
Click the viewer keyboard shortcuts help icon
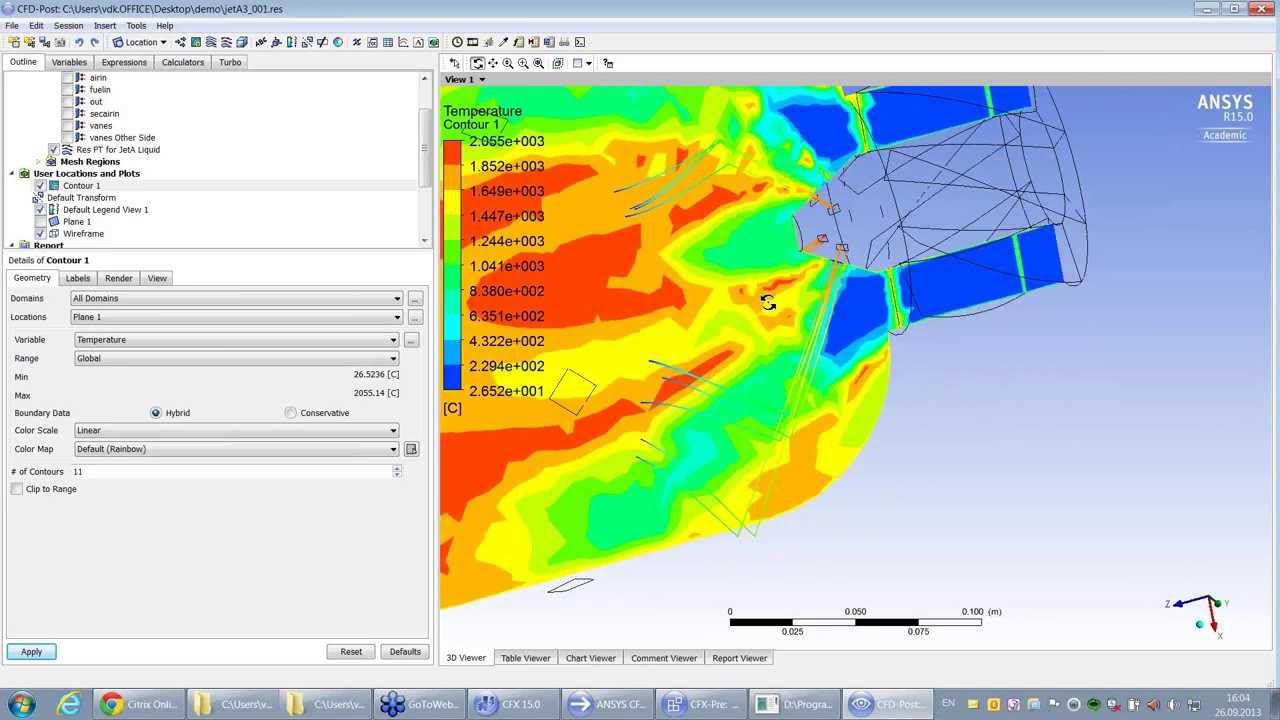coord(608,63)
